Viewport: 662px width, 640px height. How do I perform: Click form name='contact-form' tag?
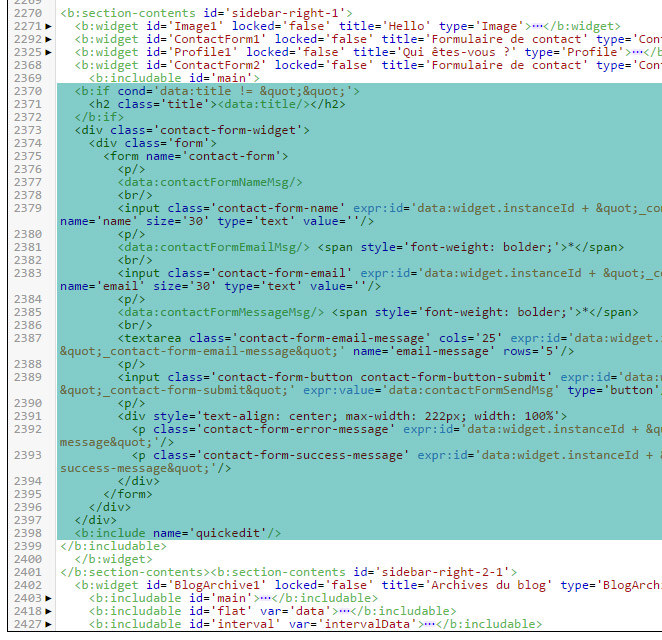(x=196, y=157)
